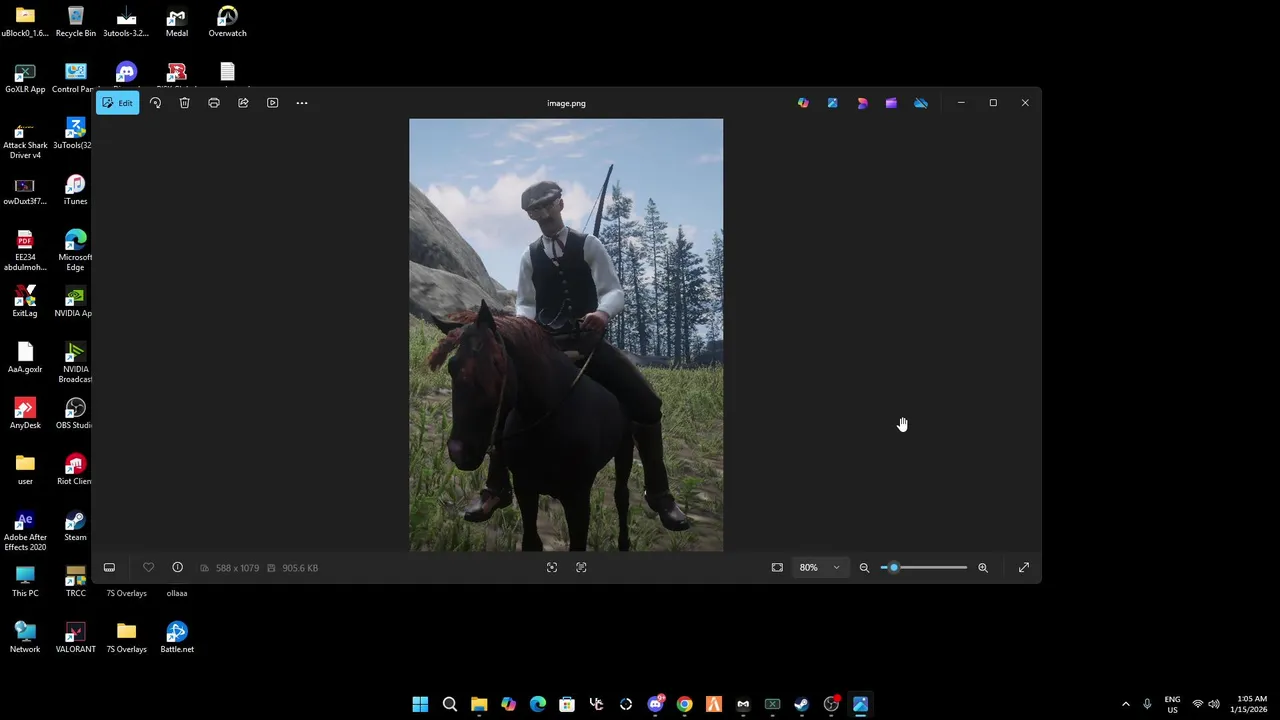
Task: Open the 80% zoom level dropdown
Action: click(x=819, y=568)
